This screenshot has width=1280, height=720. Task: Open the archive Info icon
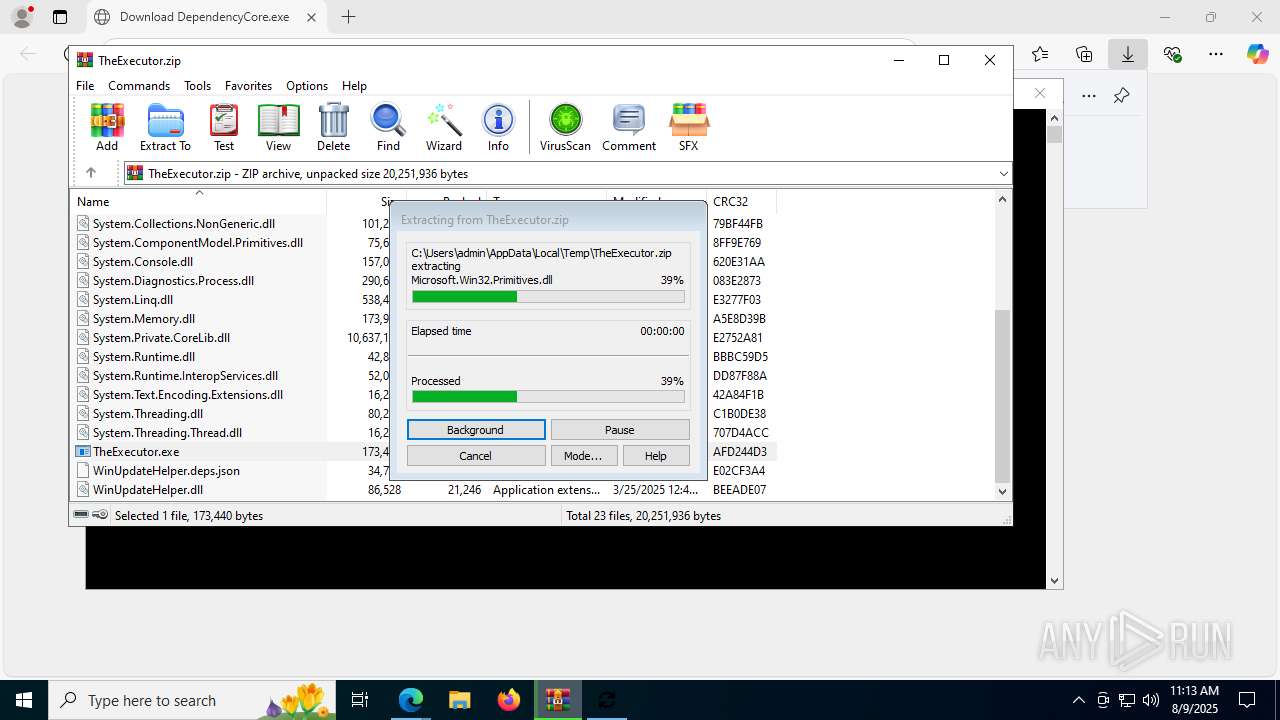tap(498, 127)
